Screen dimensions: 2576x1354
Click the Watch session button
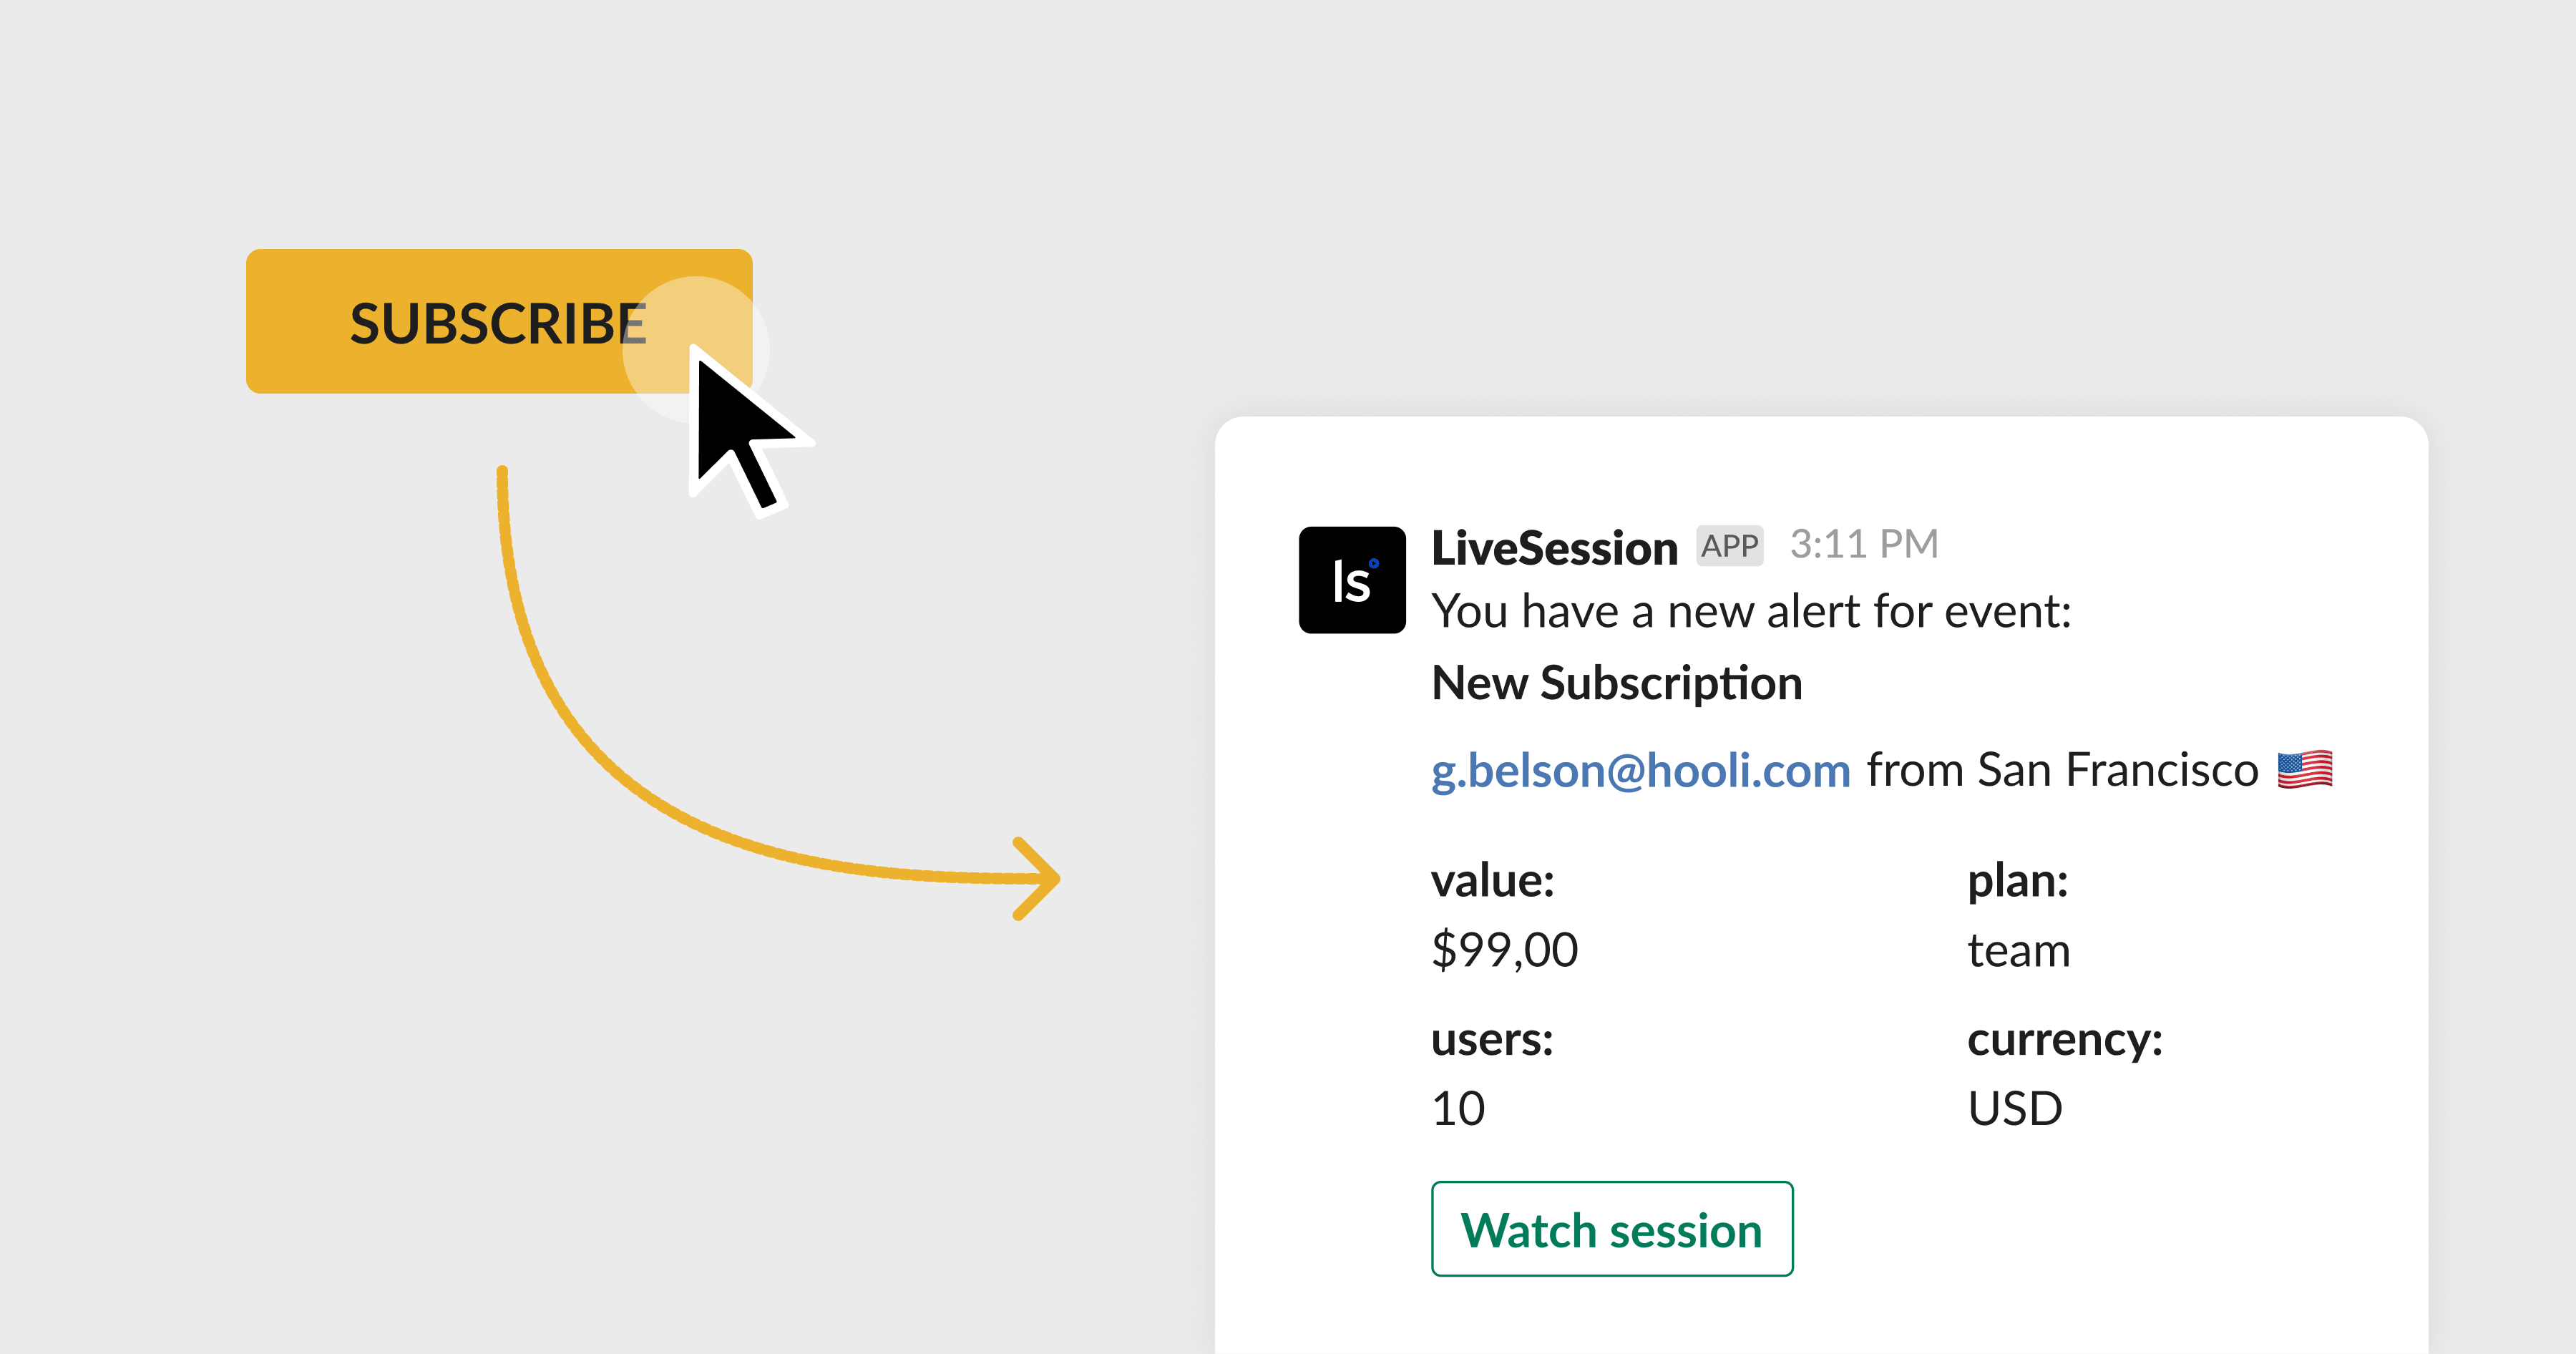[1611, 1229]
